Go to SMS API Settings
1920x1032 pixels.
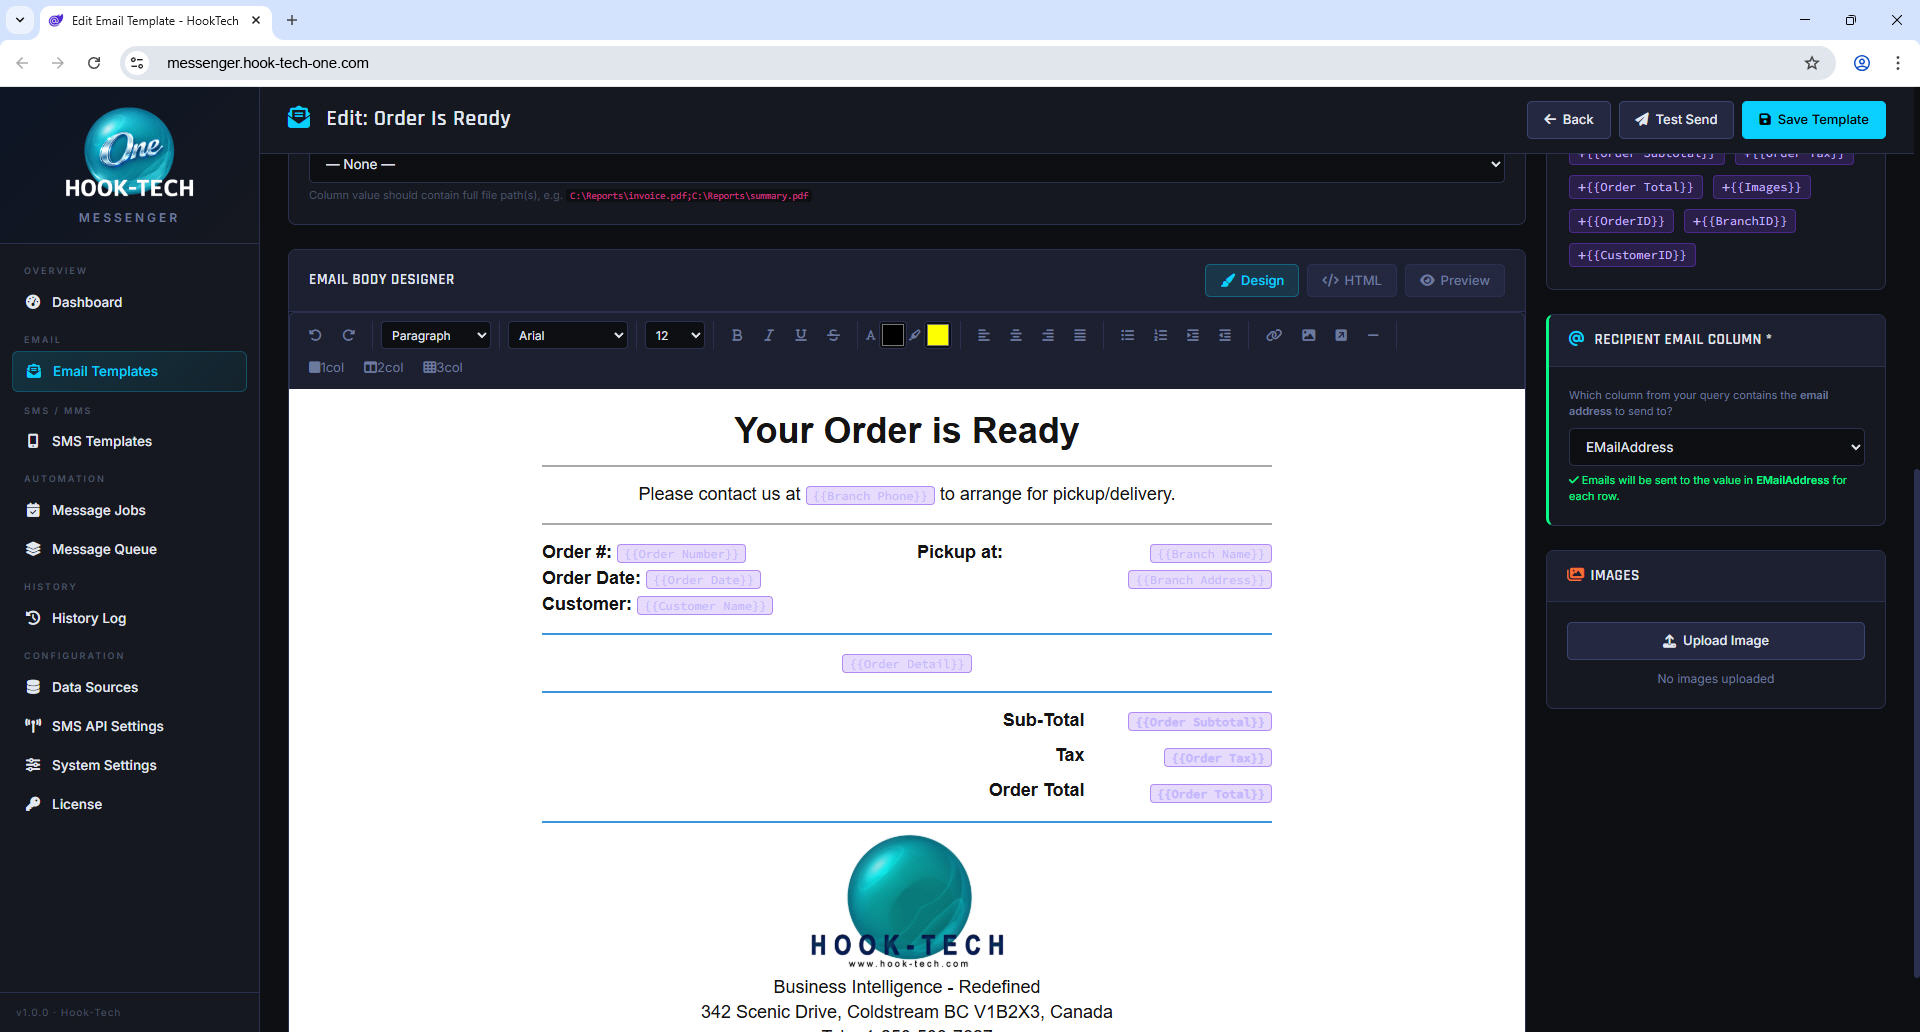click(107, 726)
